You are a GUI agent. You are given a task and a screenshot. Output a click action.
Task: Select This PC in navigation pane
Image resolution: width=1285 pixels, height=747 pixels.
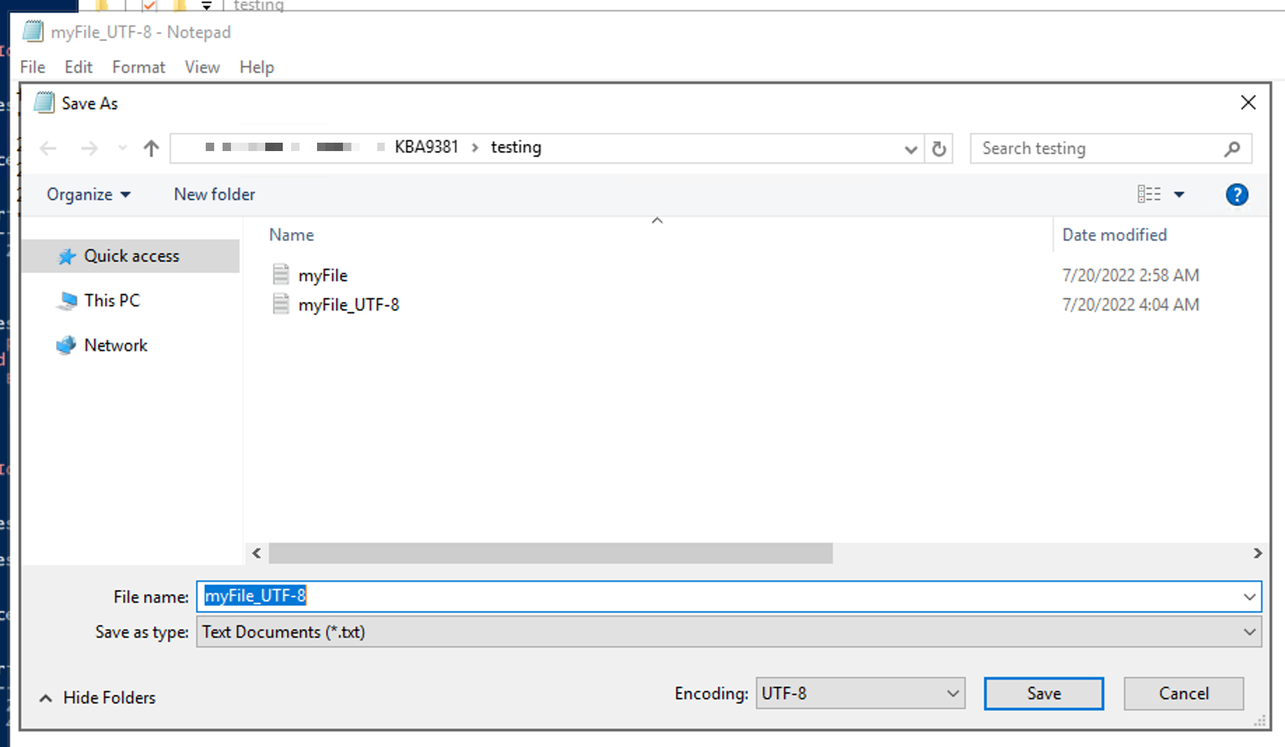coord(111,300)
